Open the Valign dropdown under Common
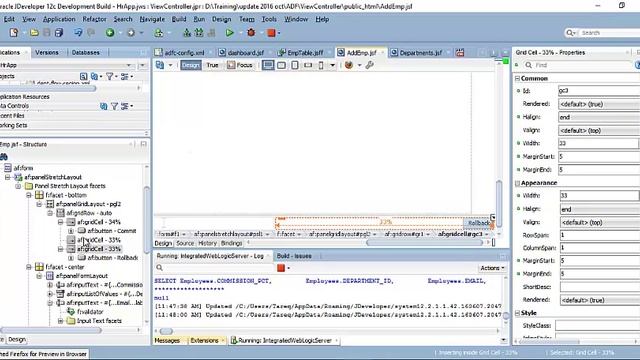The height and width of the screenshot is (360, 640). 599,131
